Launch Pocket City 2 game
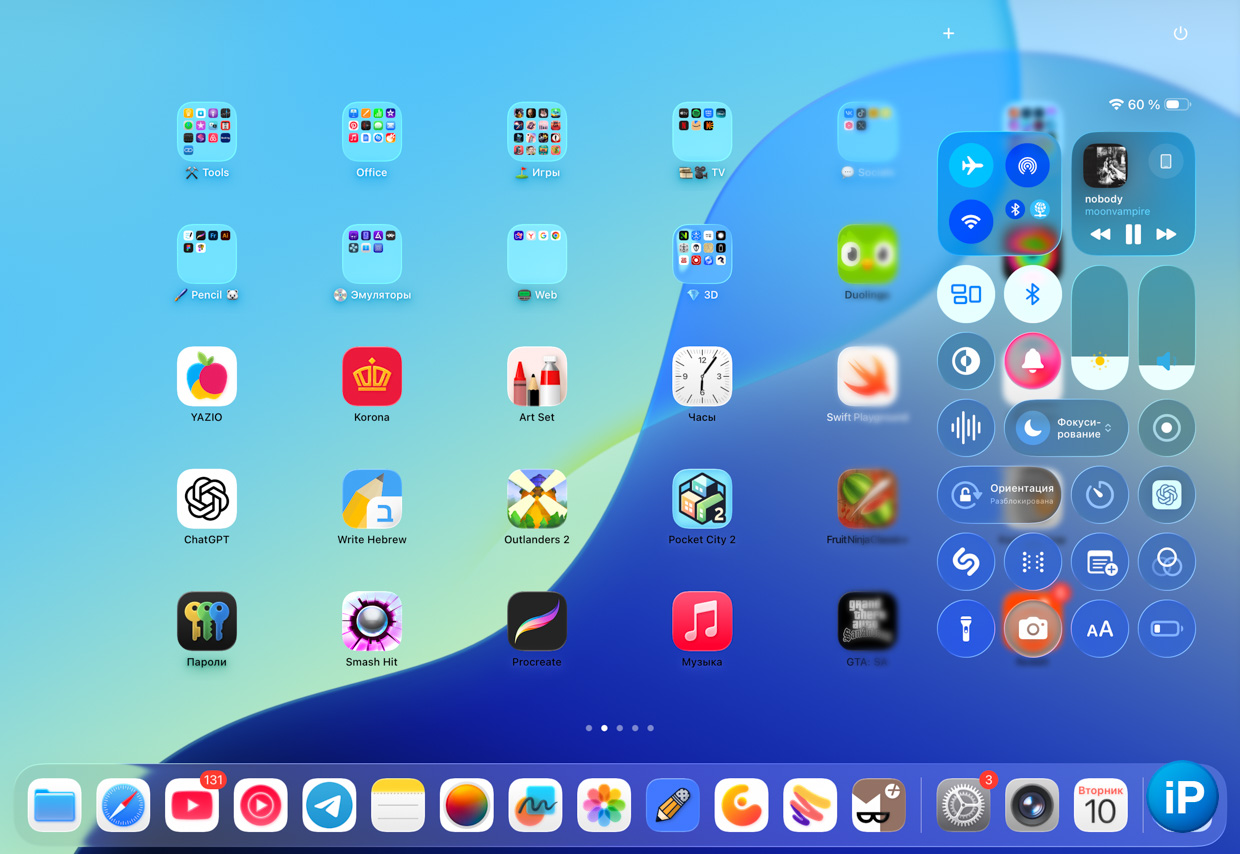1240x854 pixels. pos(702,499)
